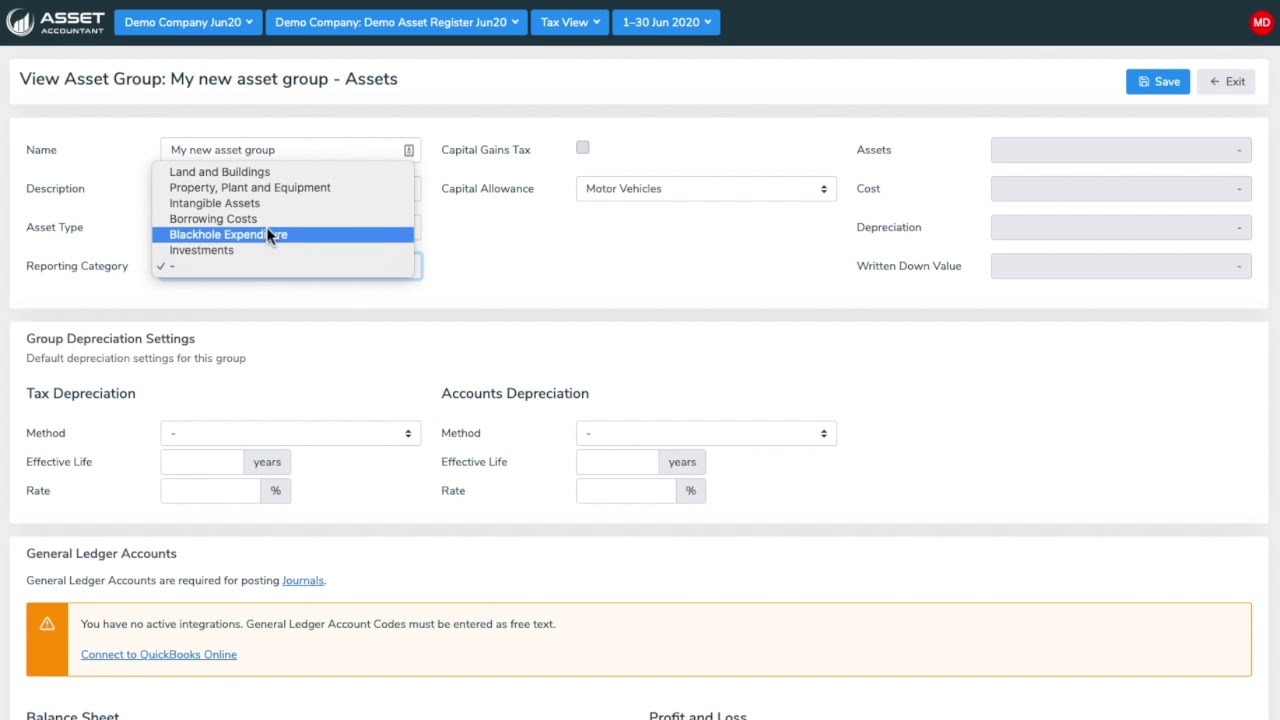Open the Journals link

(303, 581)
